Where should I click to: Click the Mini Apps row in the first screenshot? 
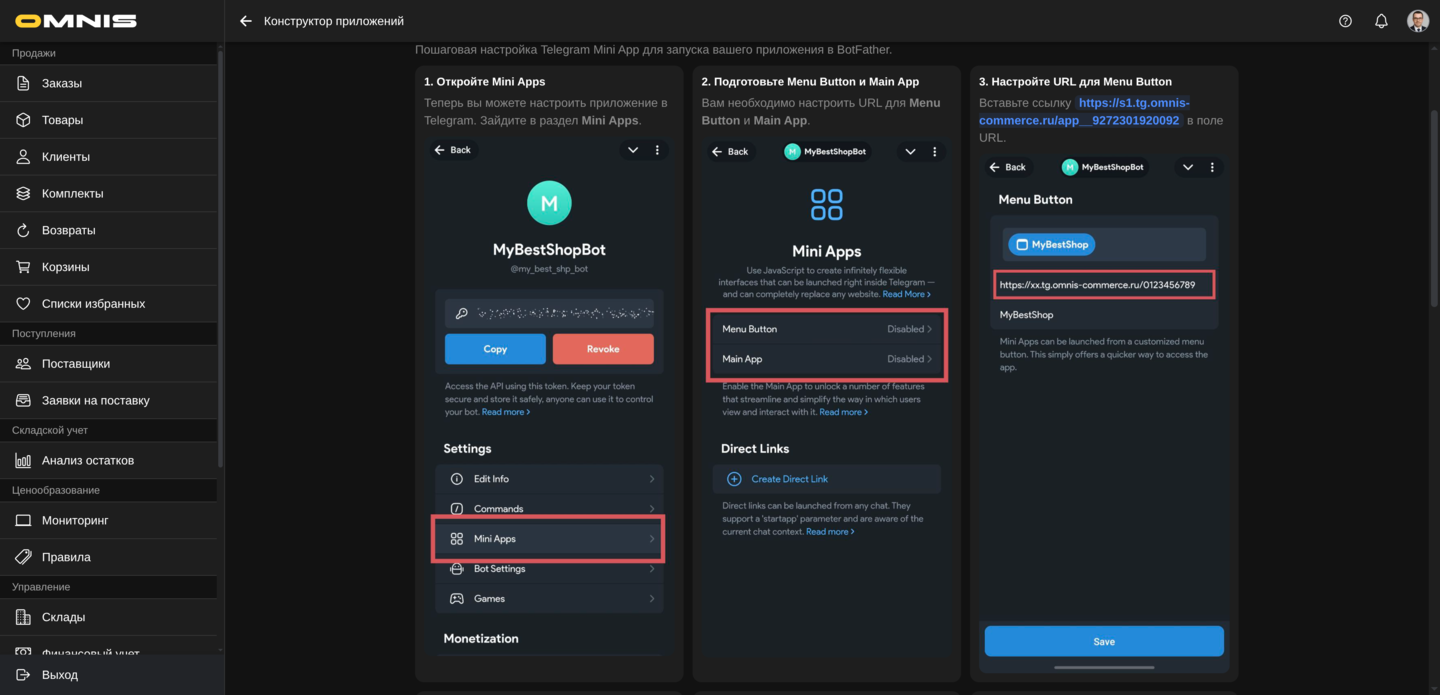click(x=548, y=539)
